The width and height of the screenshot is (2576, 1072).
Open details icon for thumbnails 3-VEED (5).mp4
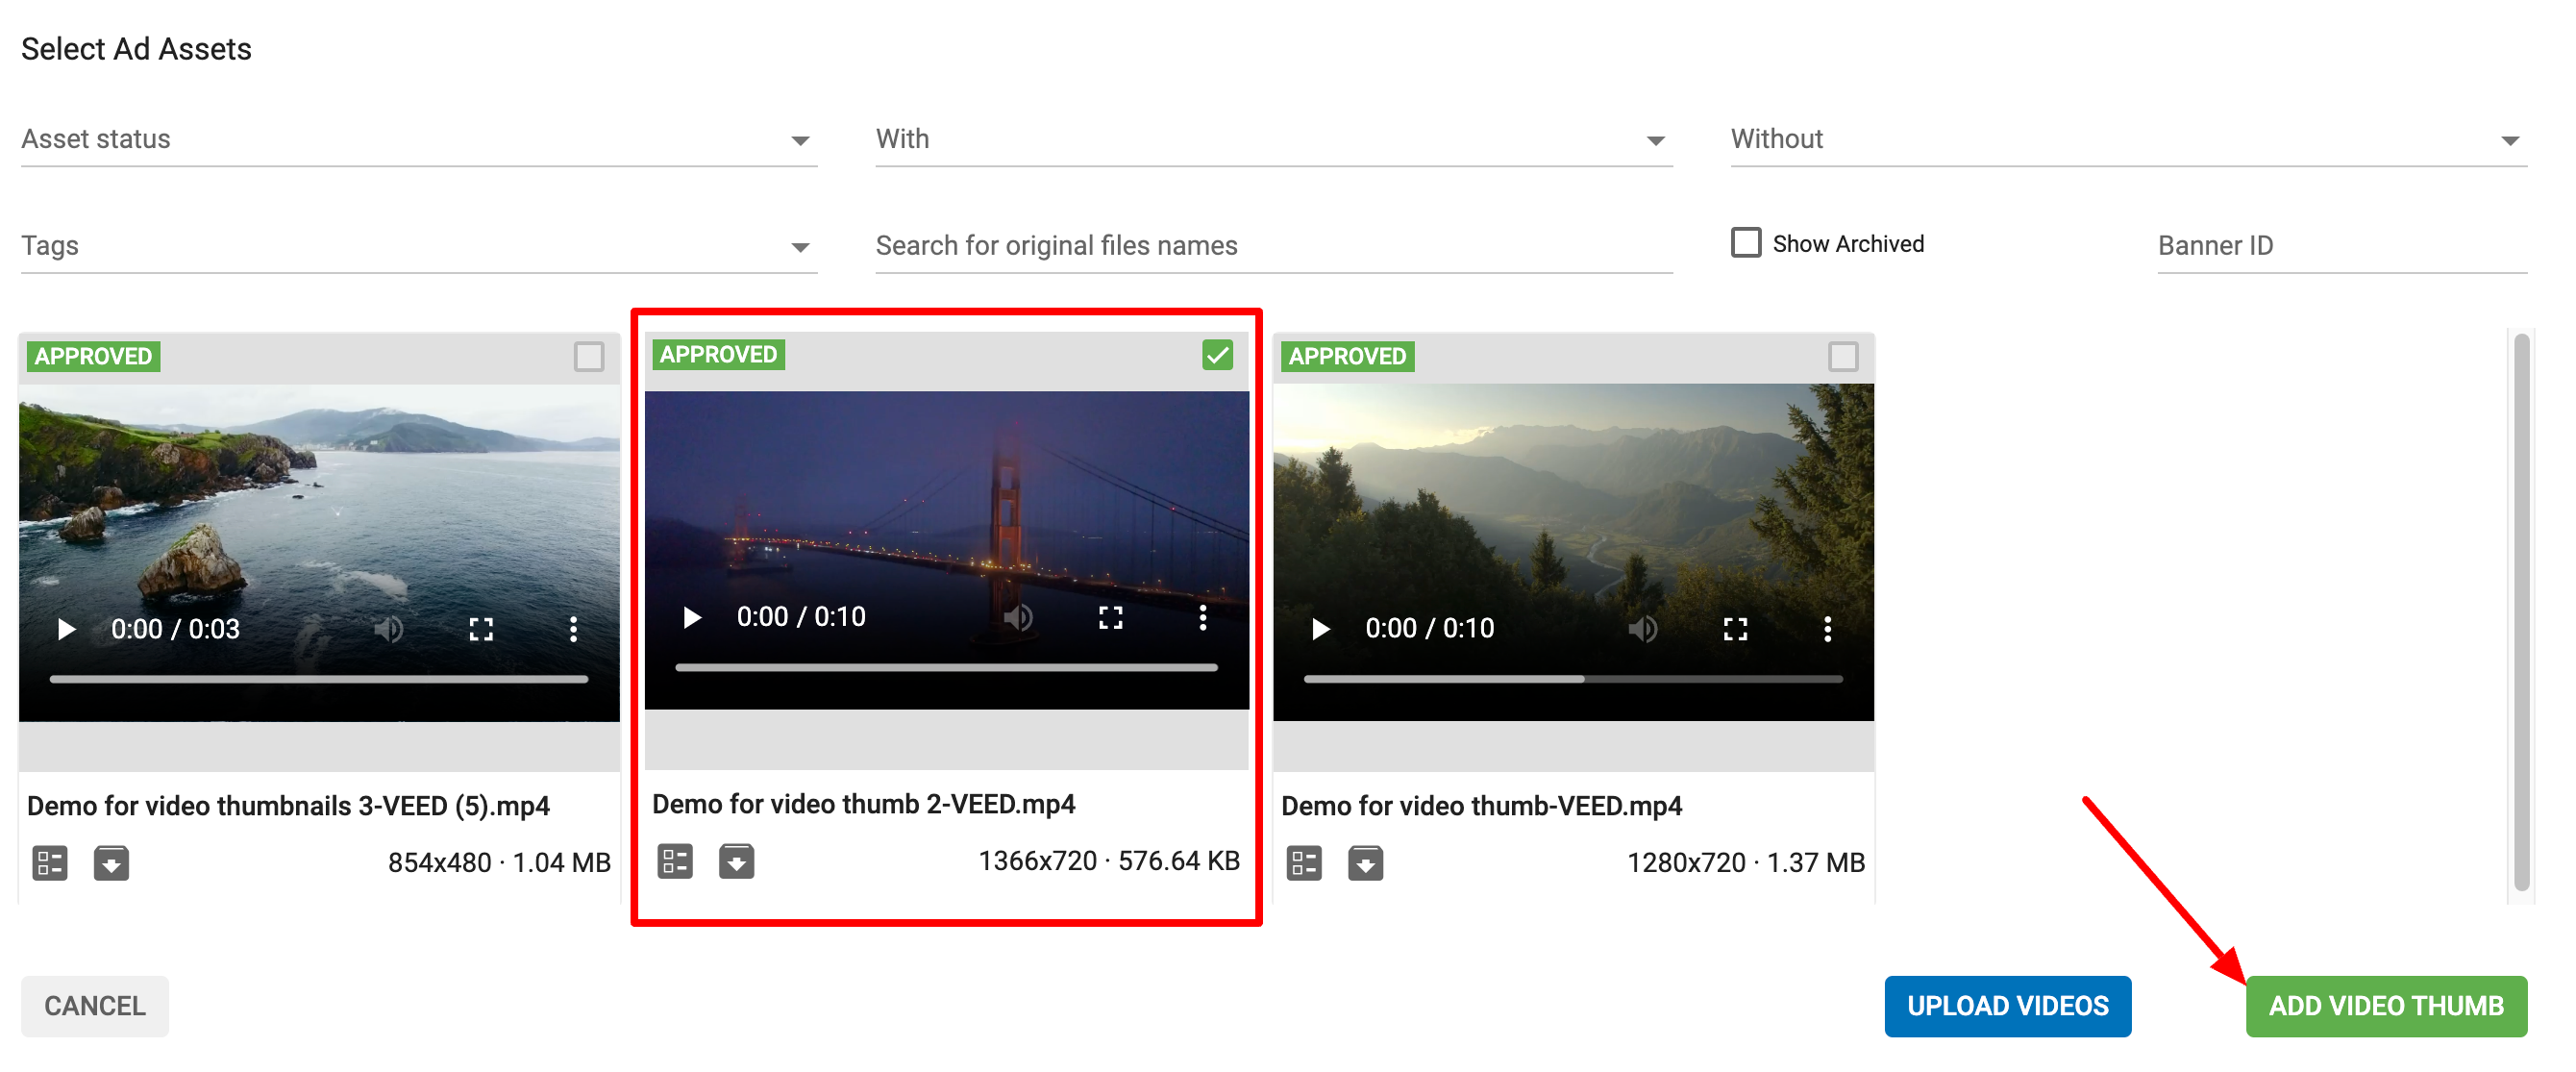49,862
